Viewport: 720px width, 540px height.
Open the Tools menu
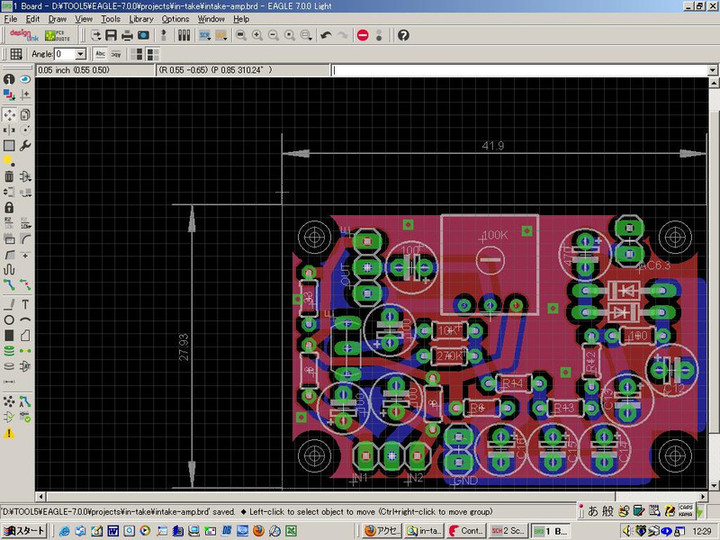pos(110,19)
